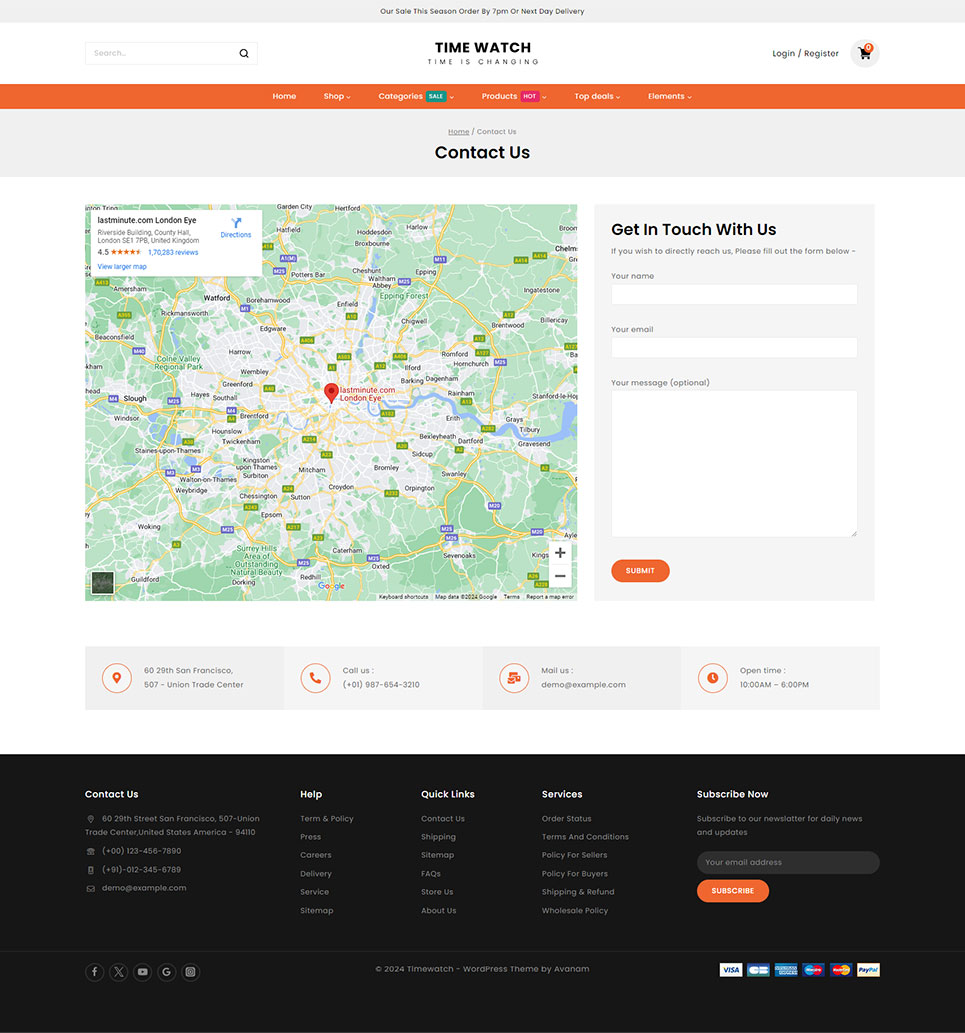
Task: Open the Login / Register link
Action: [805, 54]
